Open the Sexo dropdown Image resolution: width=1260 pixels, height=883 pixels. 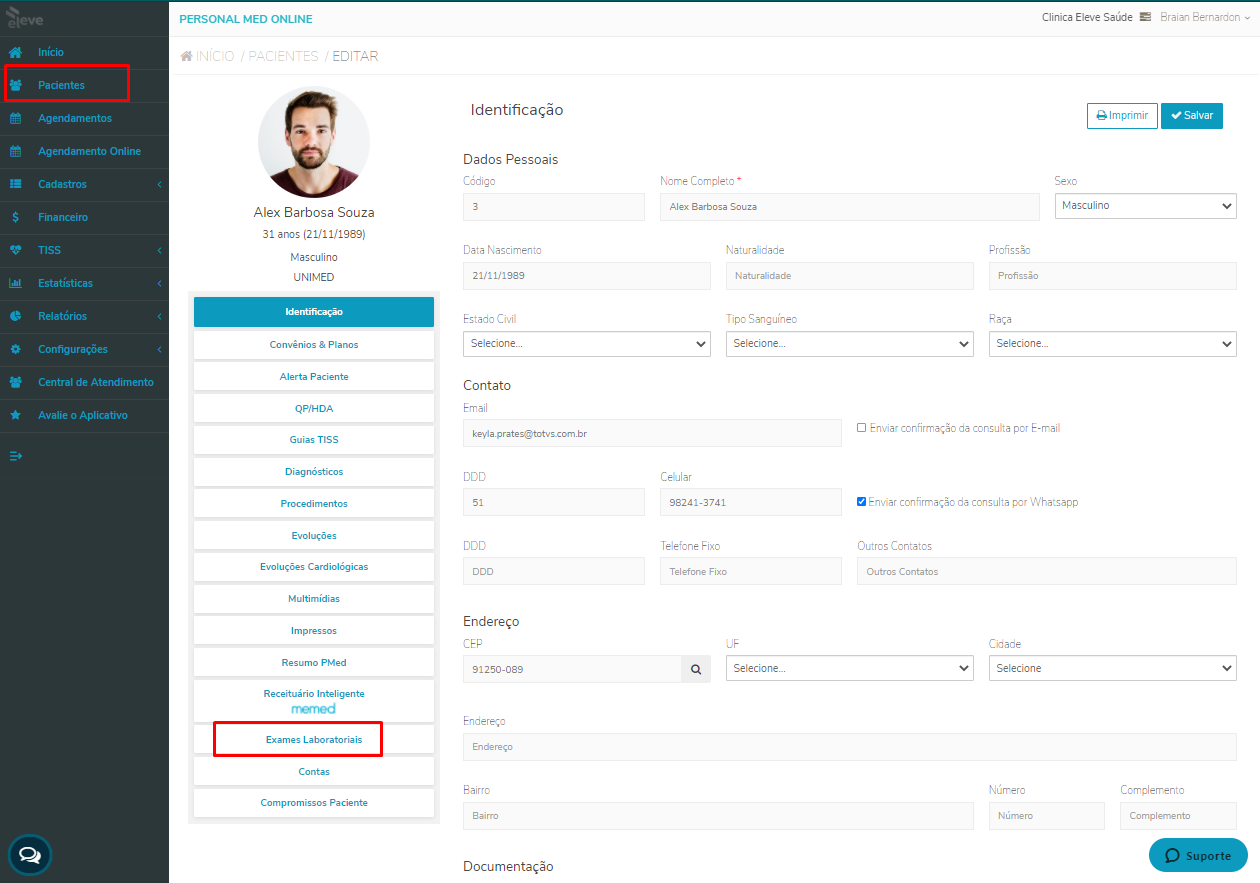[x=1146, y=206]
